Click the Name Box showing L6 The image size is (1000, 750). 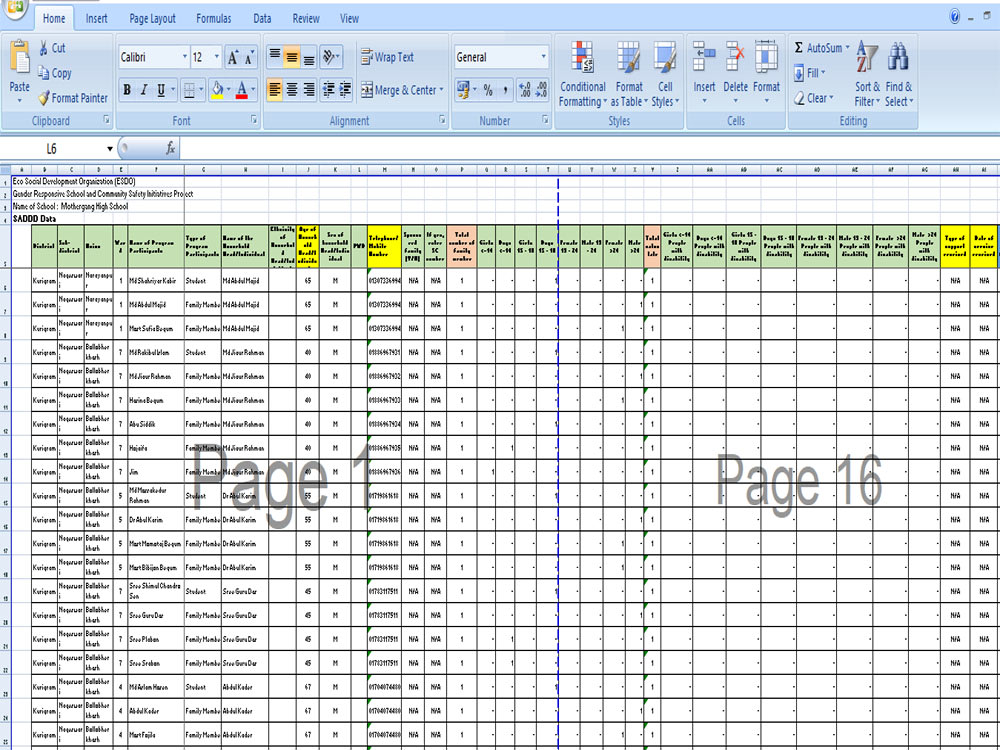52,149
